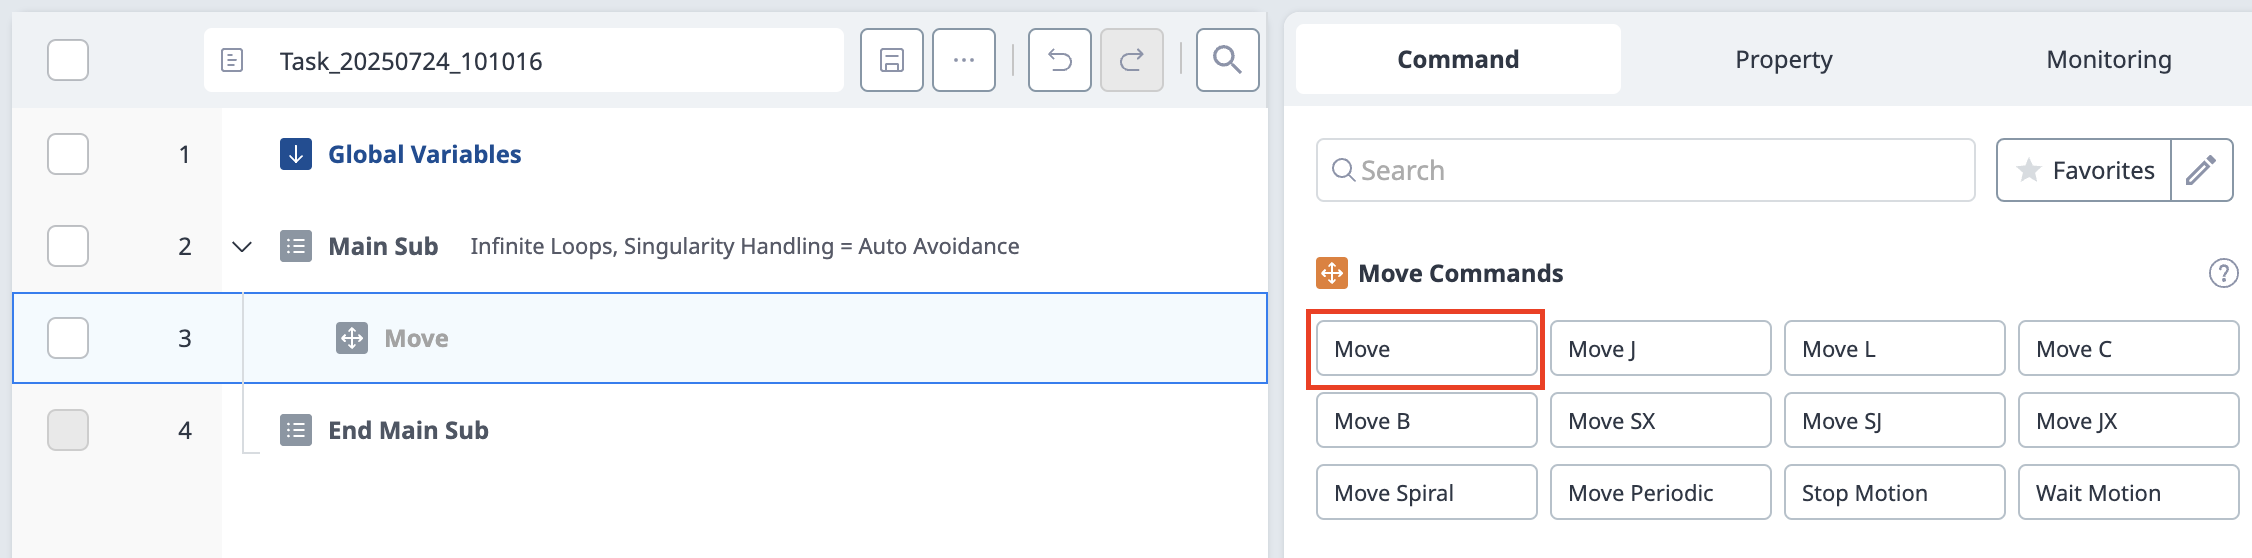The image size is (2252, 558).
Task: Click the redo arrow icon
Action: 1131,60
